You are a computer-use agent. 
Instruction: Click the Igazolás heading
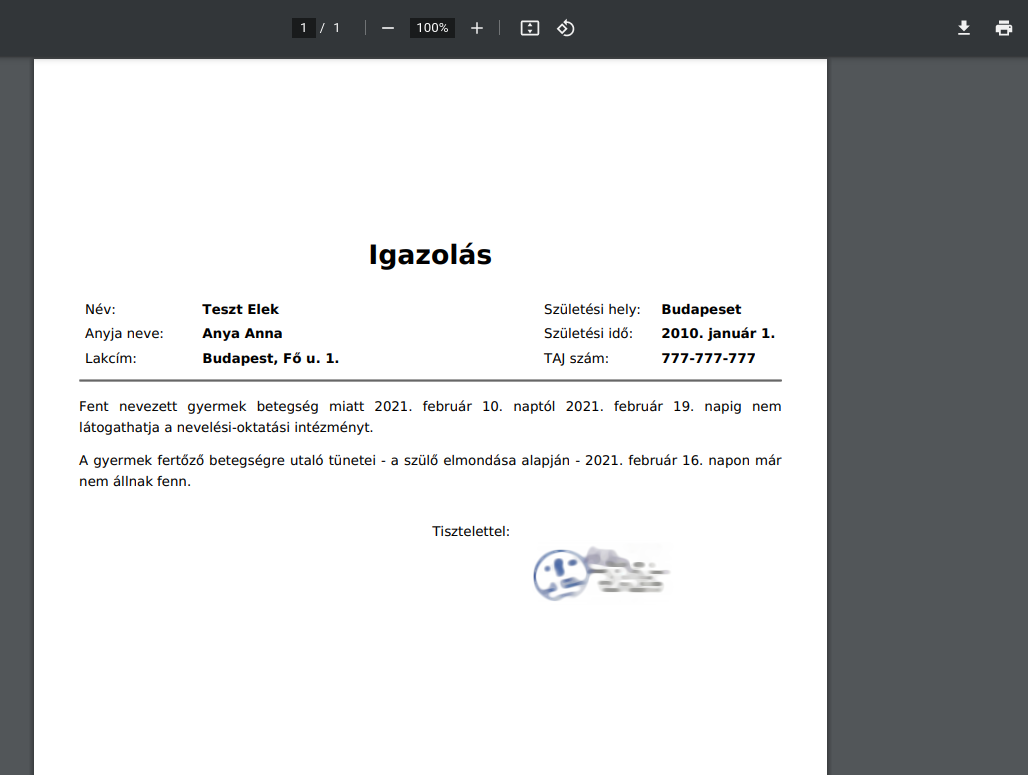coord(430,255)
